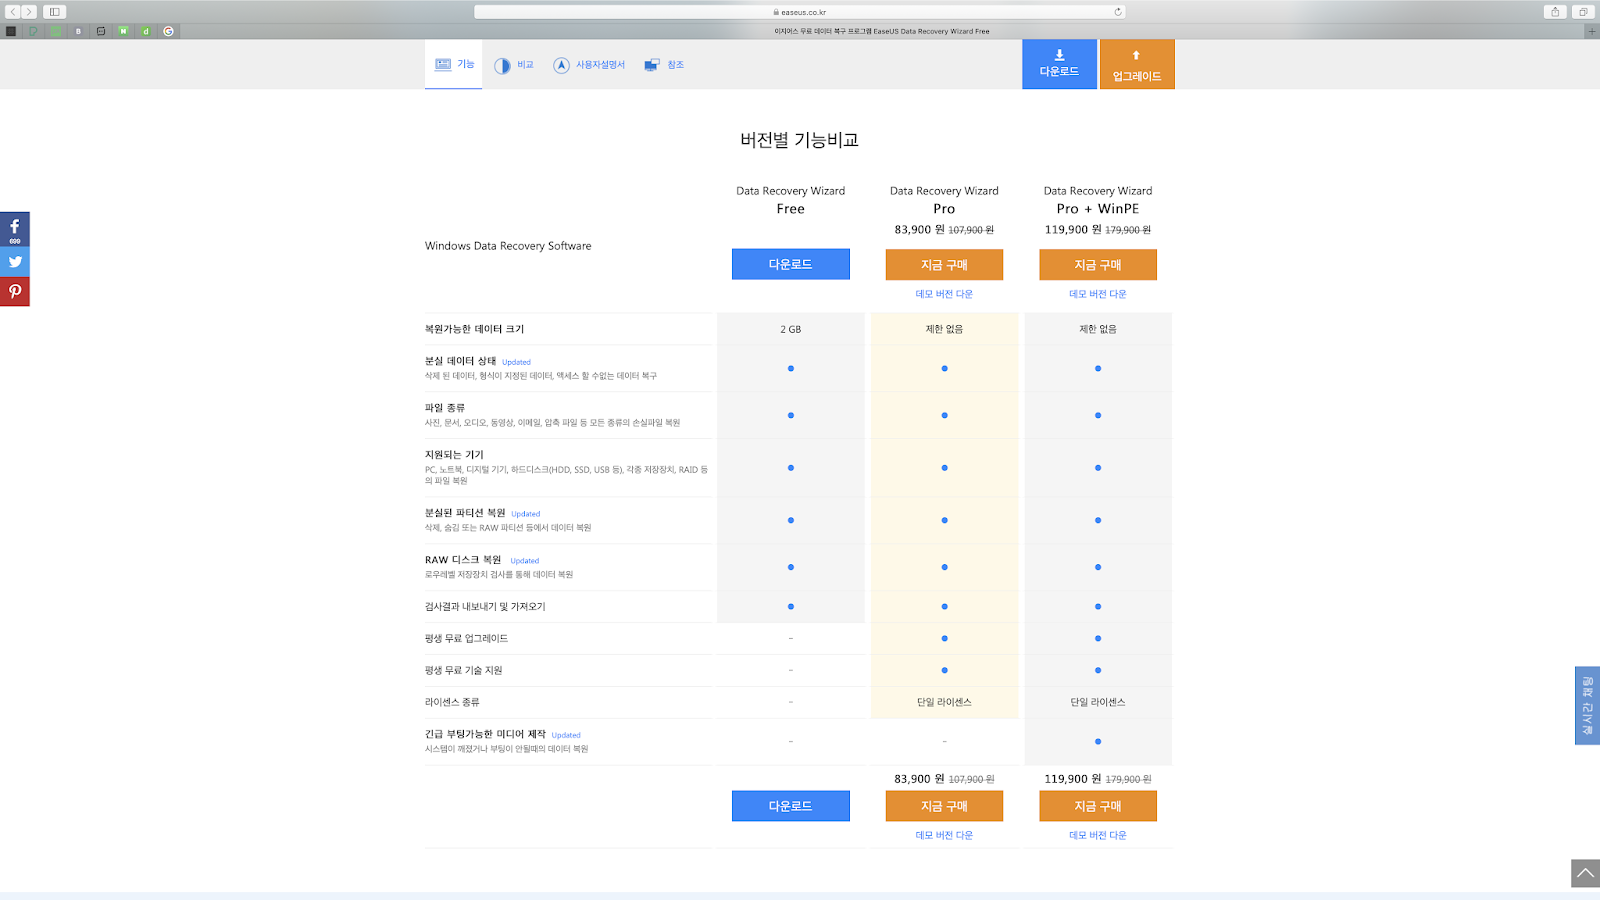Download Free version from upper table button
Image resolution: width=1600 pixels, height=900 pixels.
click(x=791, y=264)
